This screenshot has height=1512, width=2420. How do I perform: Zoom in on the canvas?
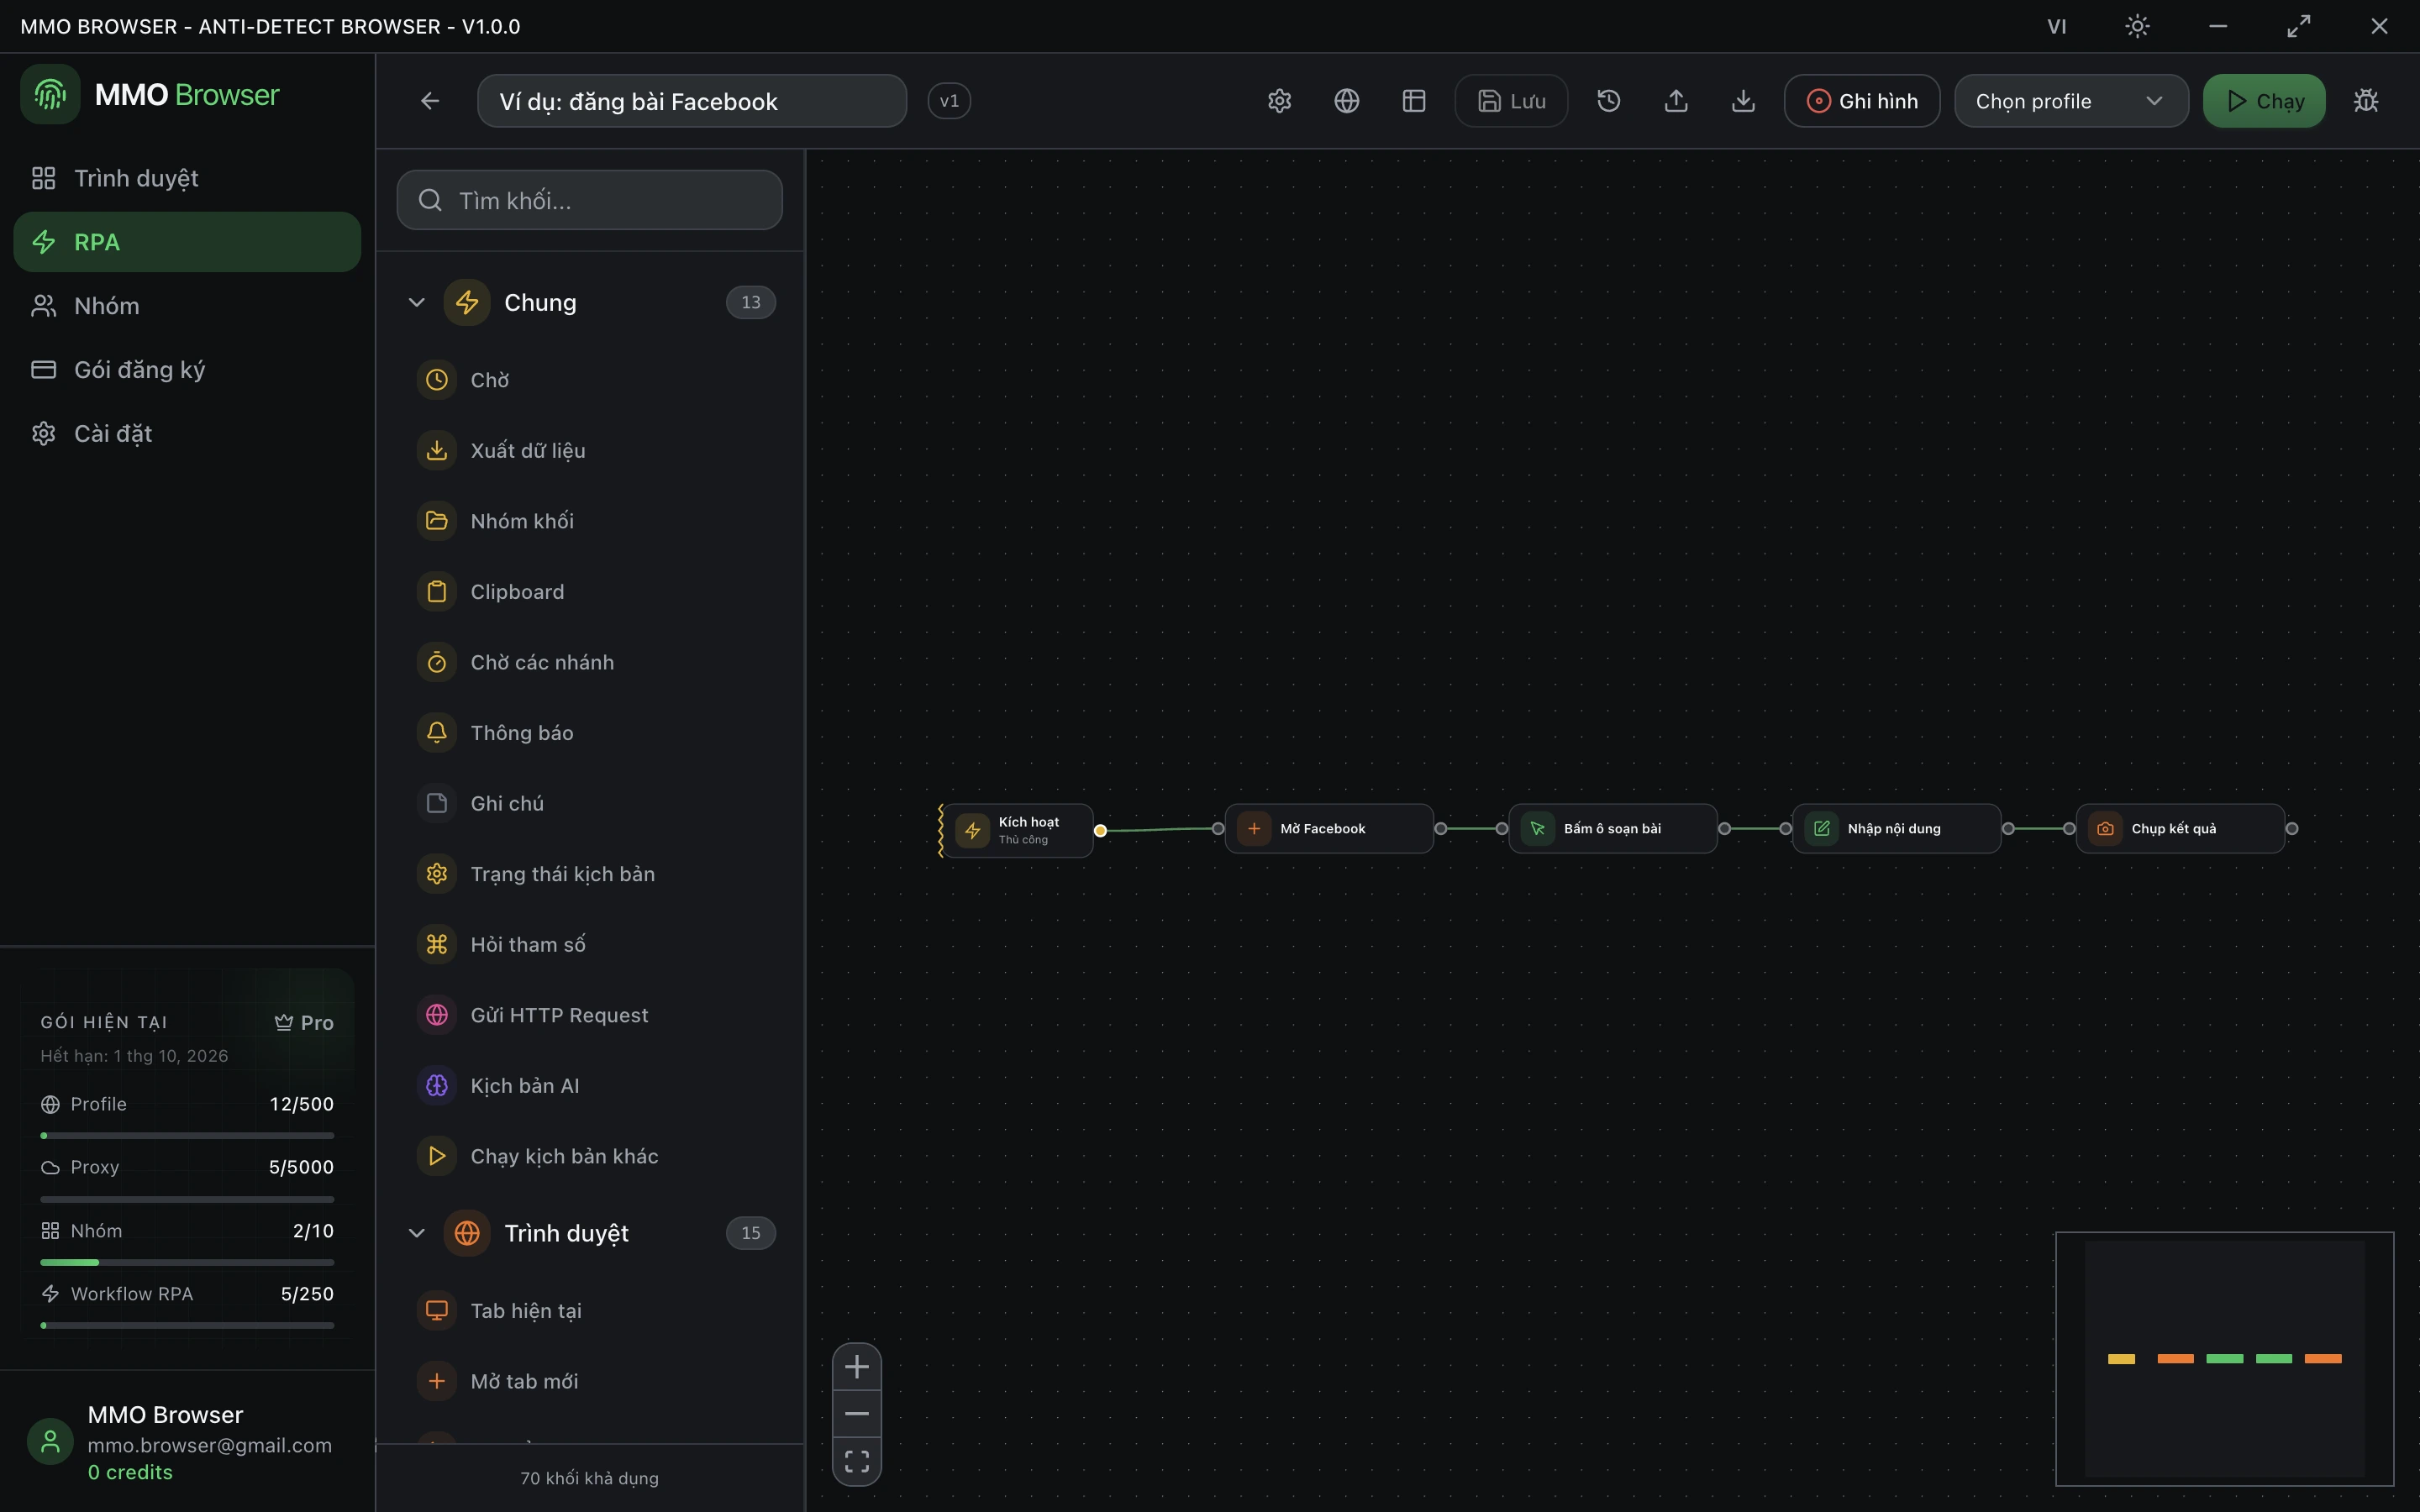tap(857, 1367)
